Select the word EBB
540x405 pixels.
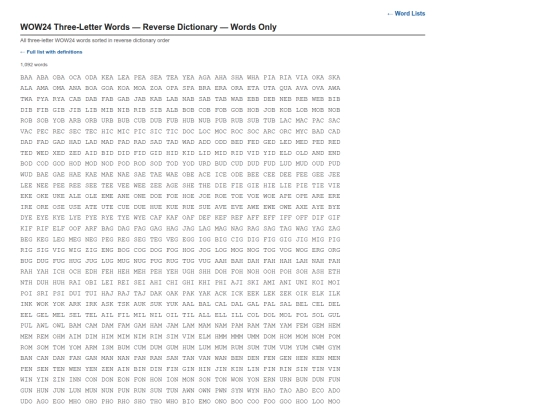[x=253, y=99]
